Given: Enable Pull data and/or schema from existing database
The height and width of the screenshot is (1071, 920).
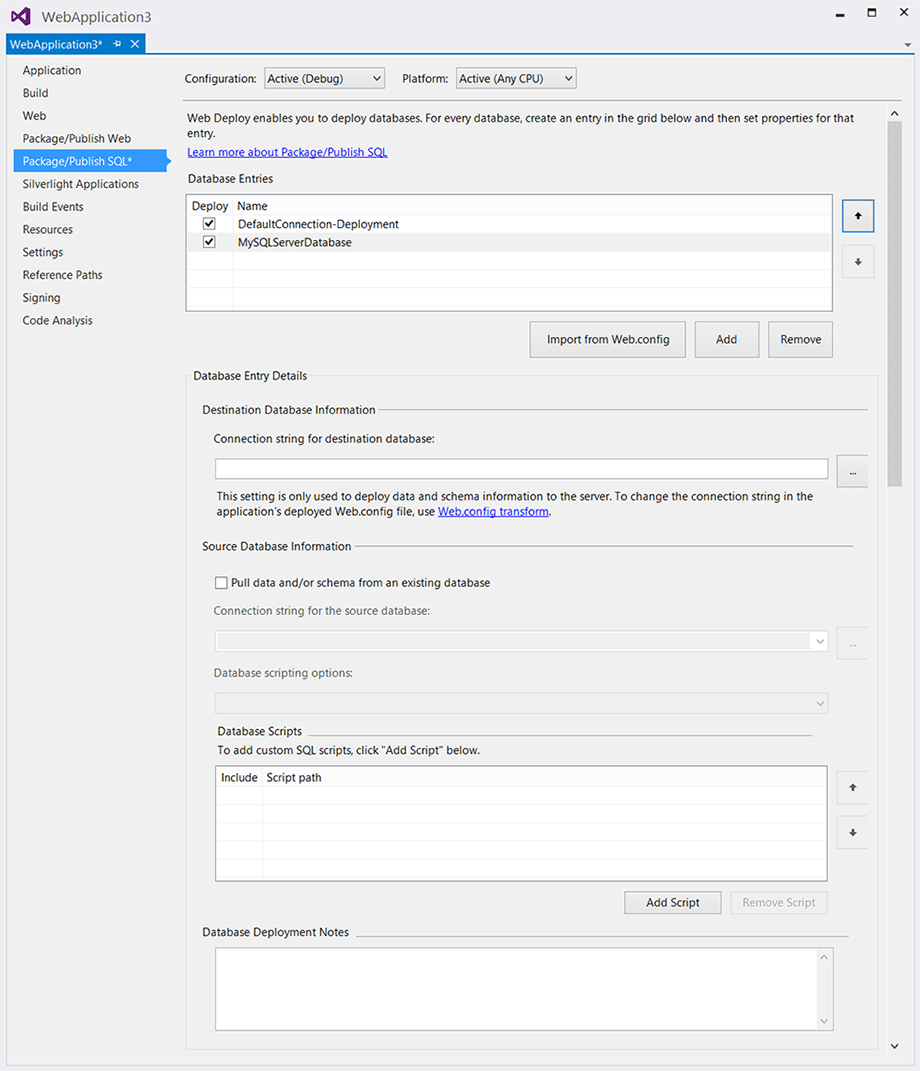Looking at the screenshot, I should [221, 583].
